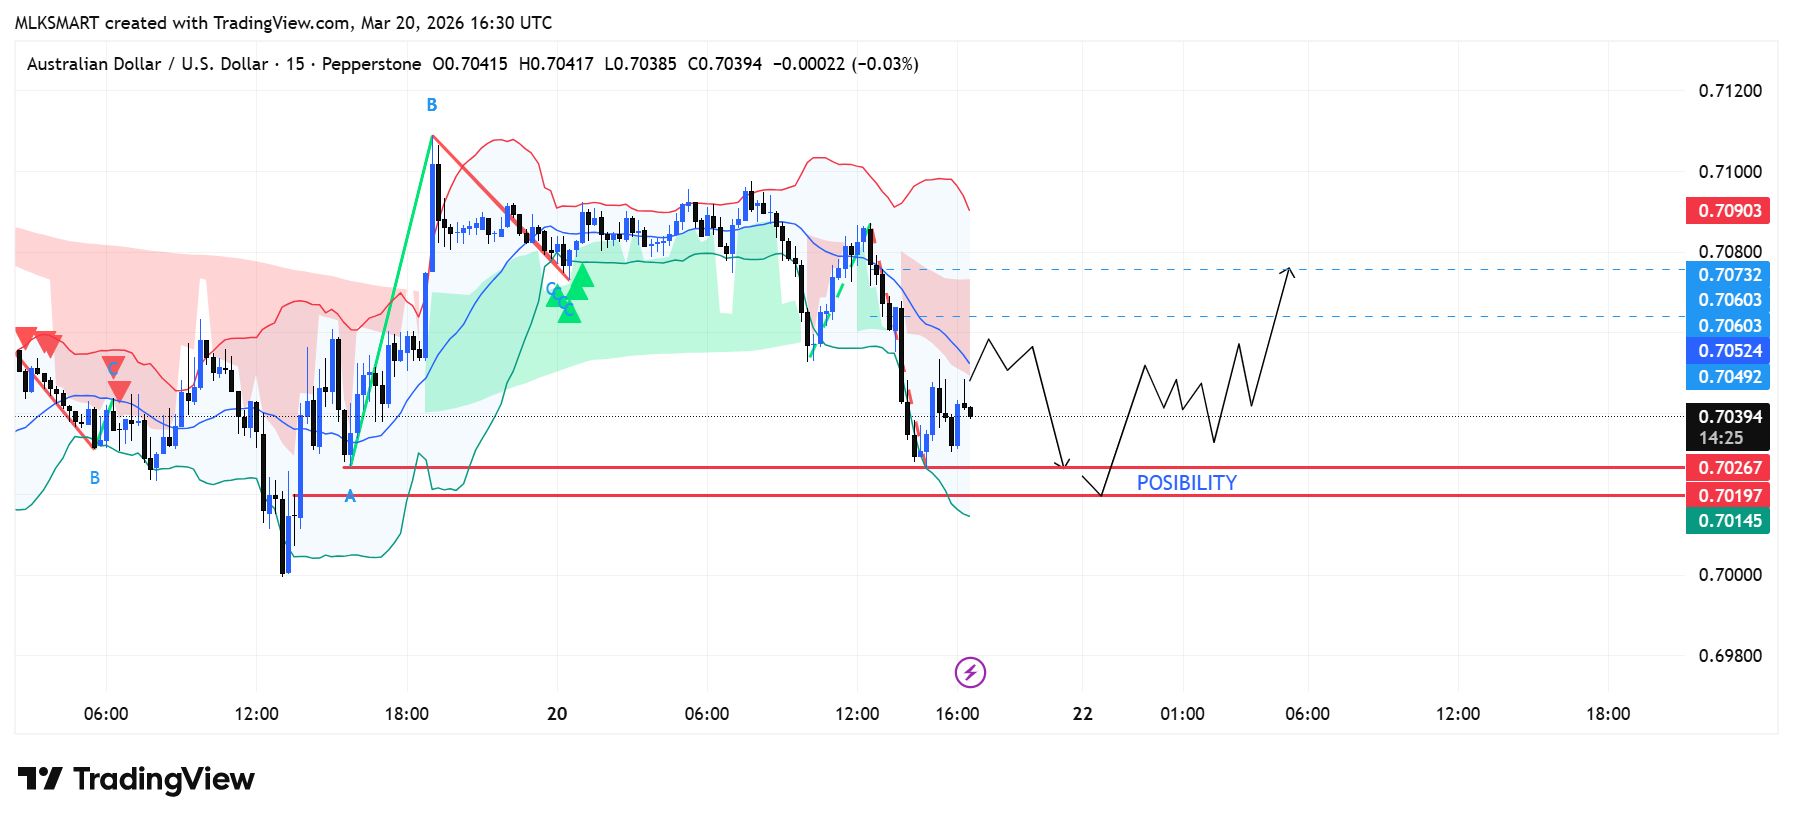The image size is (1793, 824).
Task: Click the 01:00 time axis label
Action: point(1182,714)
